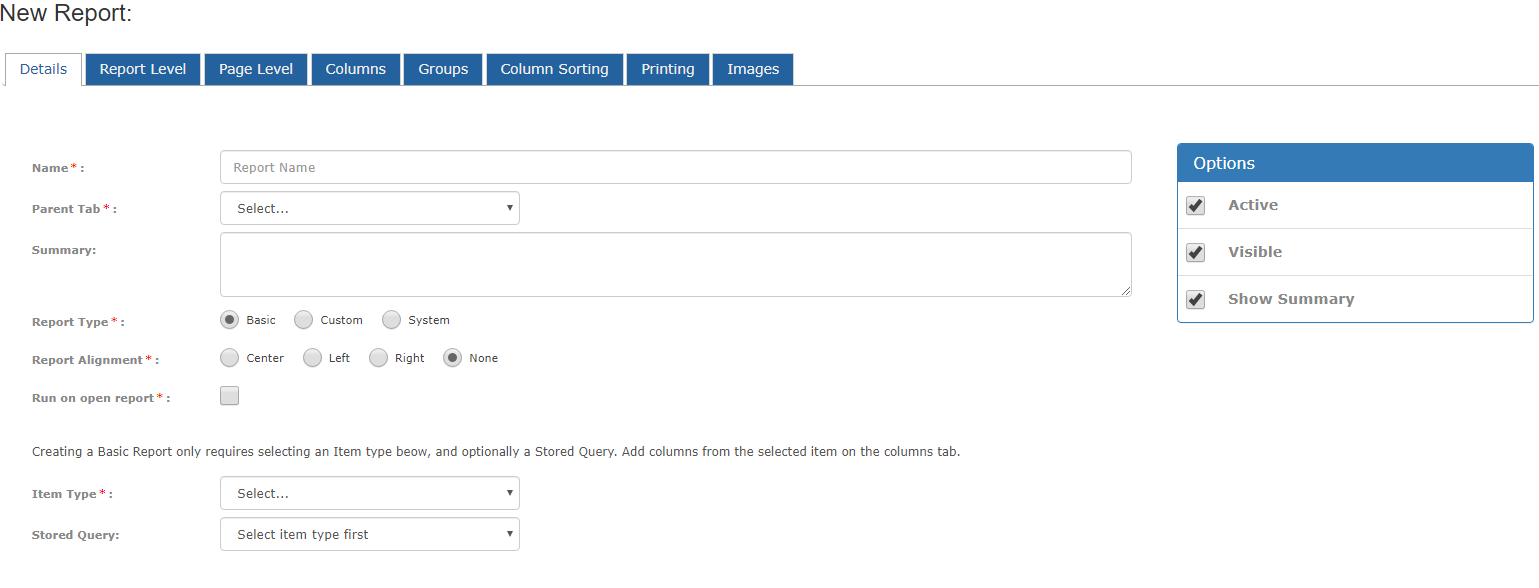Set report alignment to Center

tap(230, 358)
